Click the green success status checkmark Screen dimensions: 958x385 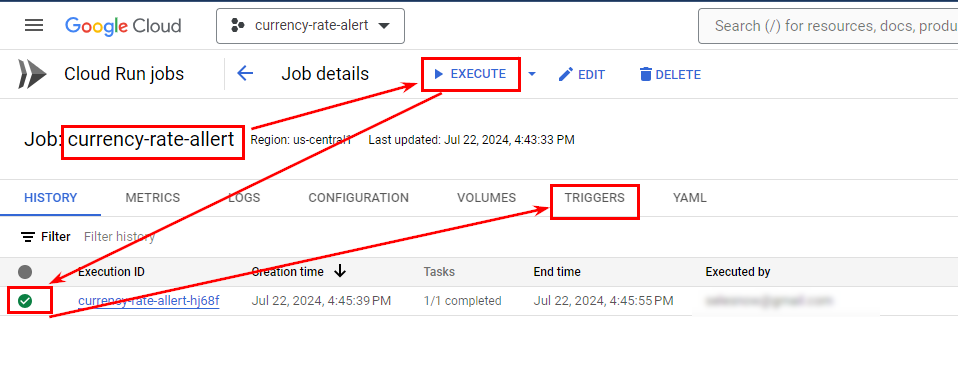[x=25, y=301]
